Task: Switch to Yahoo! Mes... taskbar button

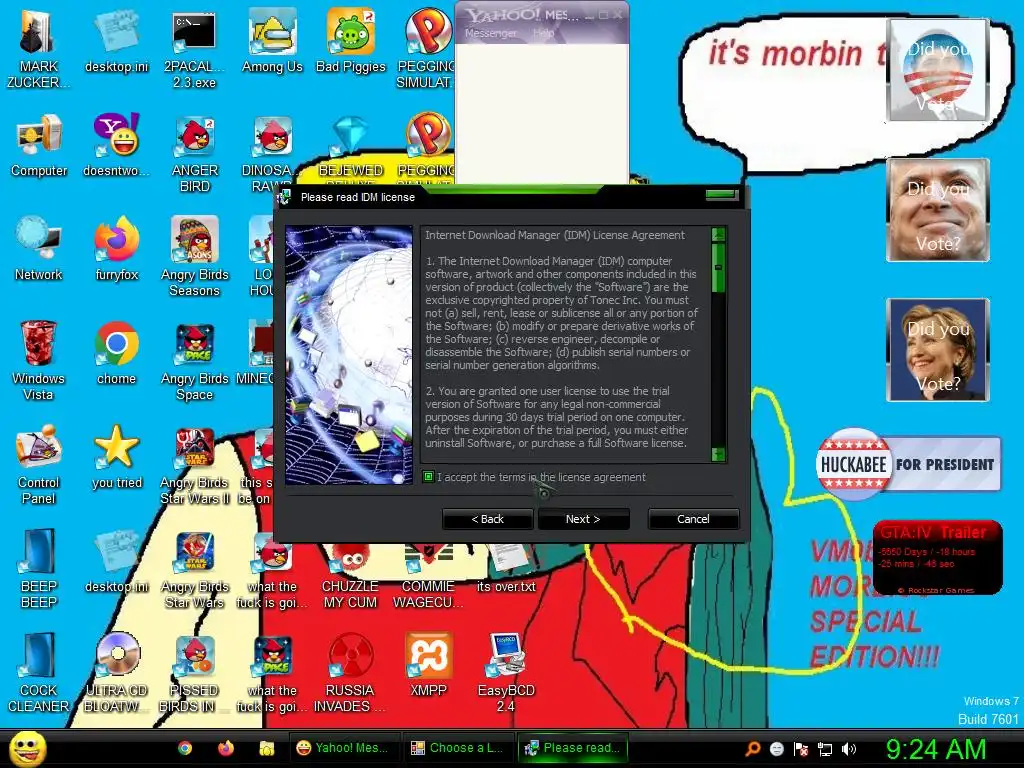Action: coord(343,748)
